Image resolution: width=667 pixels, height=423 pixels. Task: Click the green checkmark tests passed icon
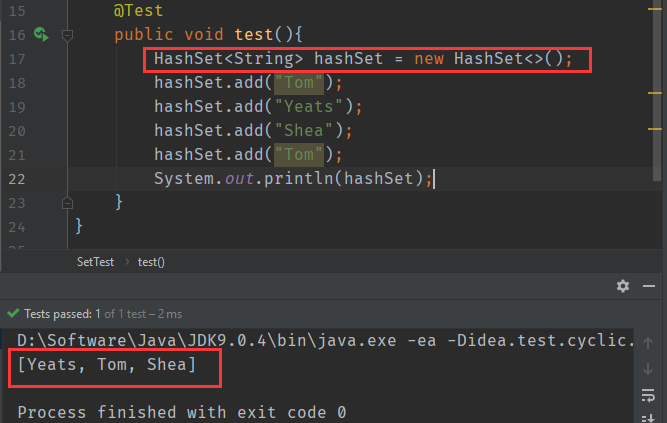coord(13,314)
